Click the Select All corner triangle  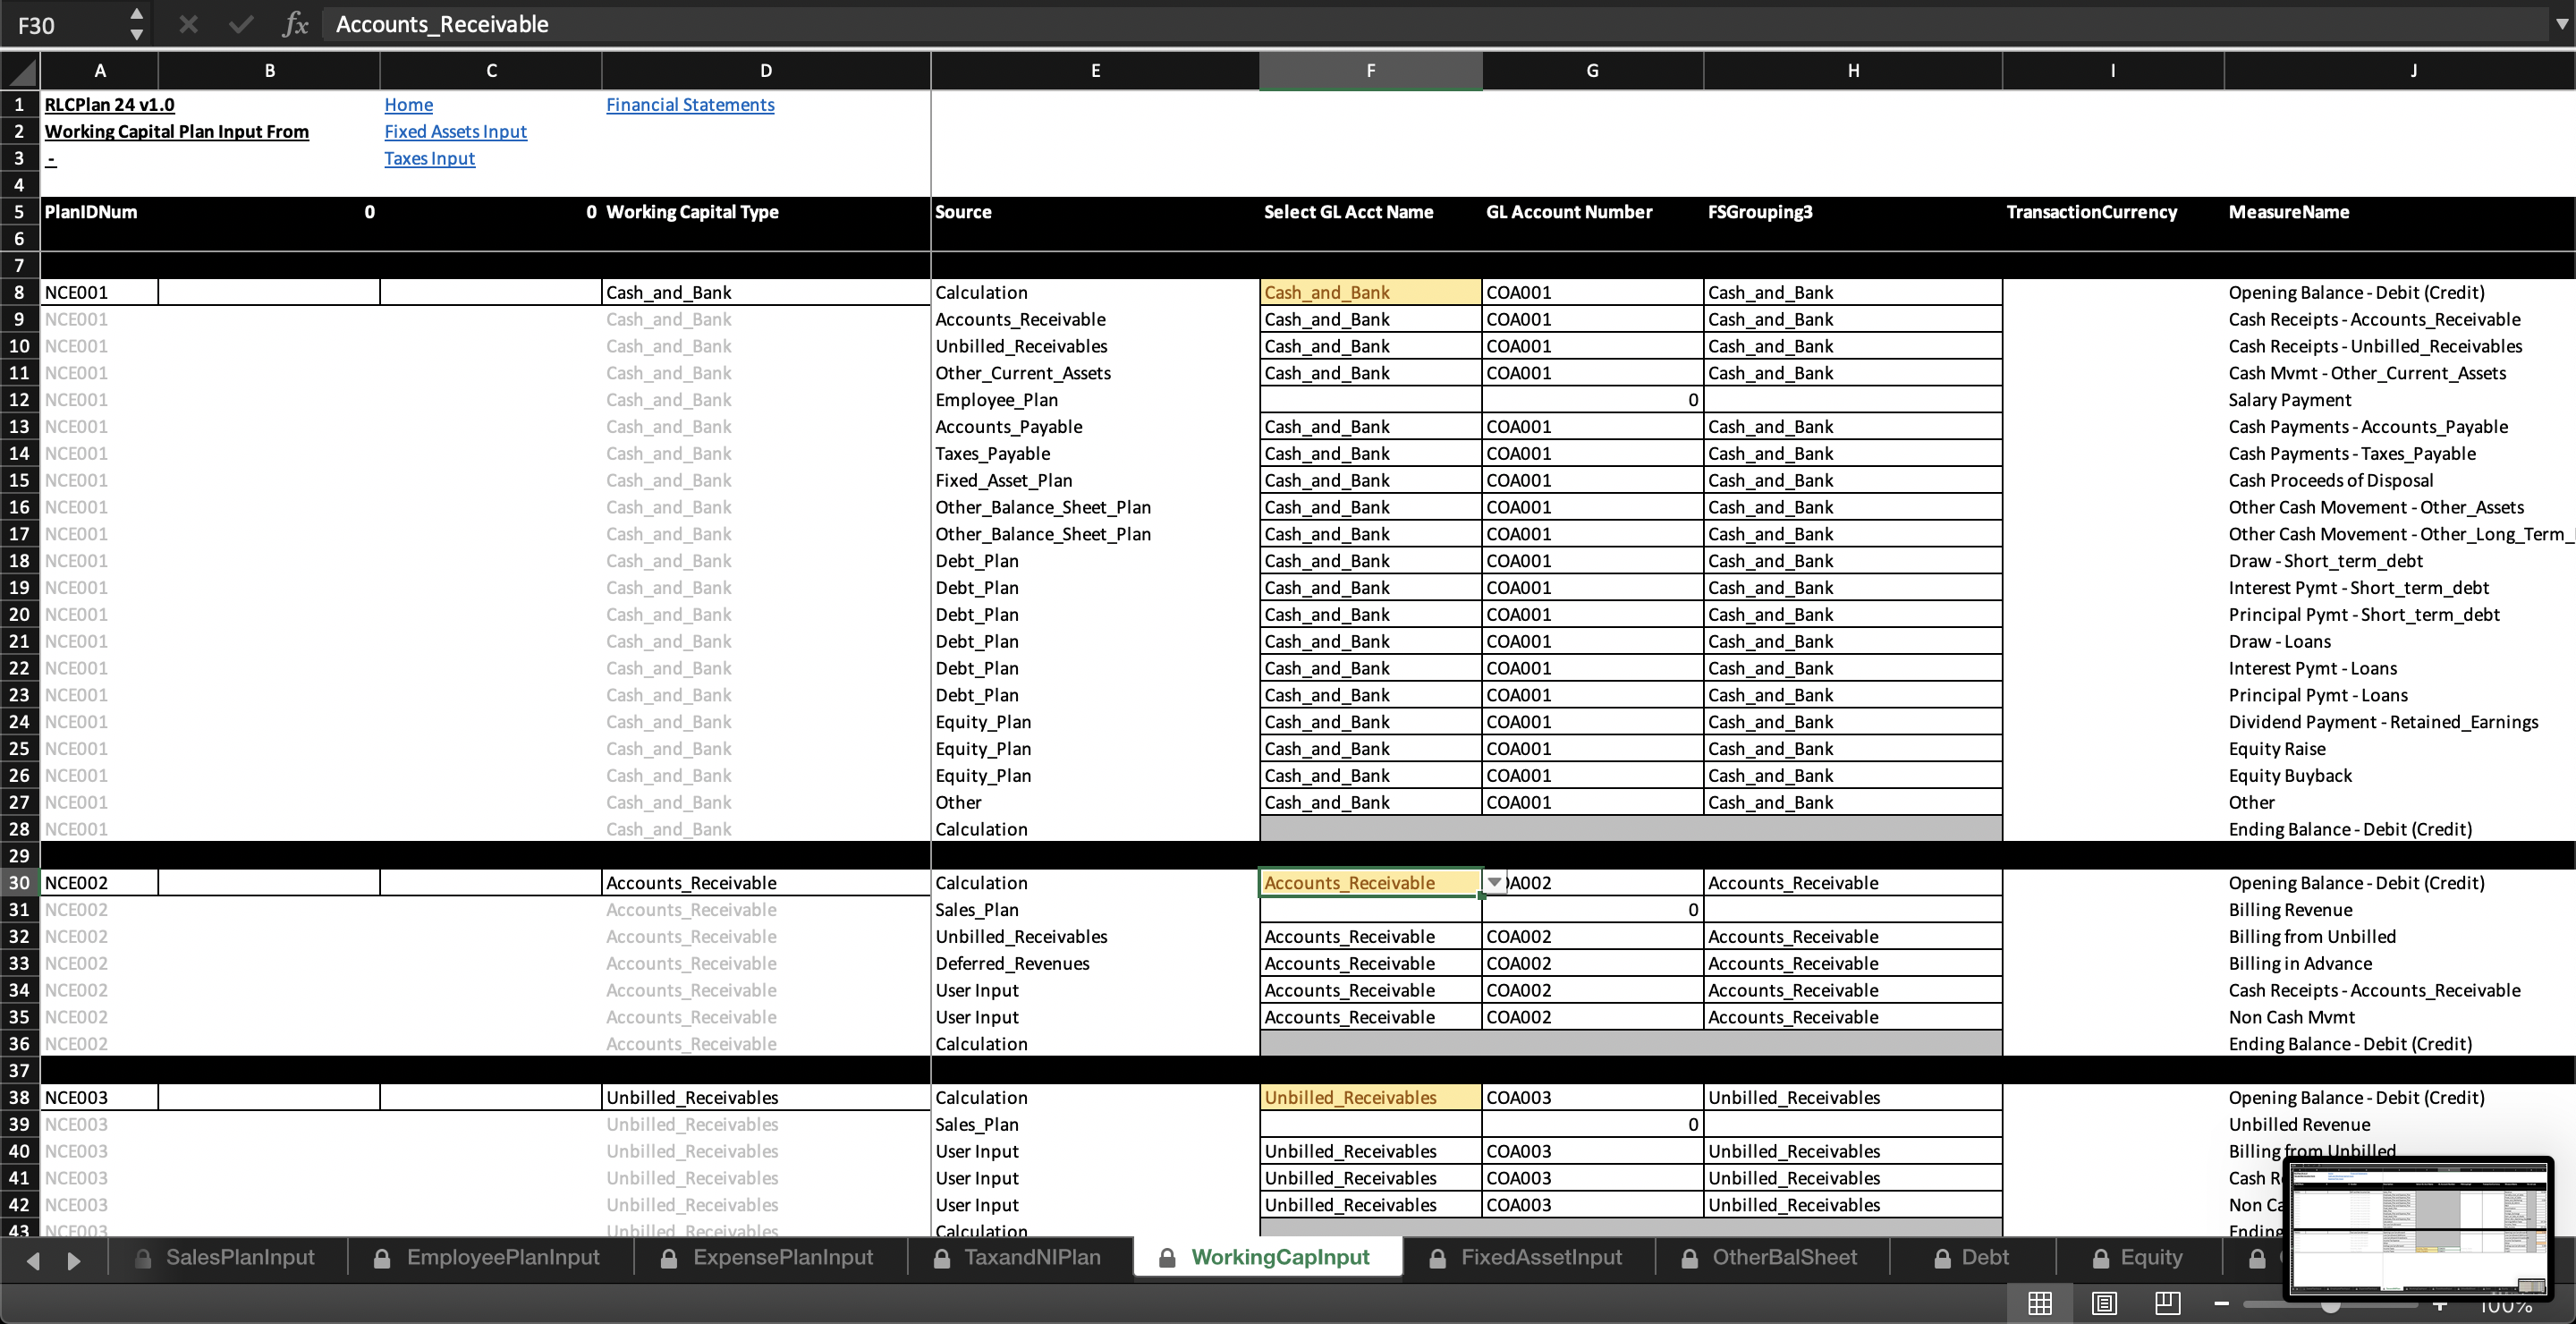20,71
